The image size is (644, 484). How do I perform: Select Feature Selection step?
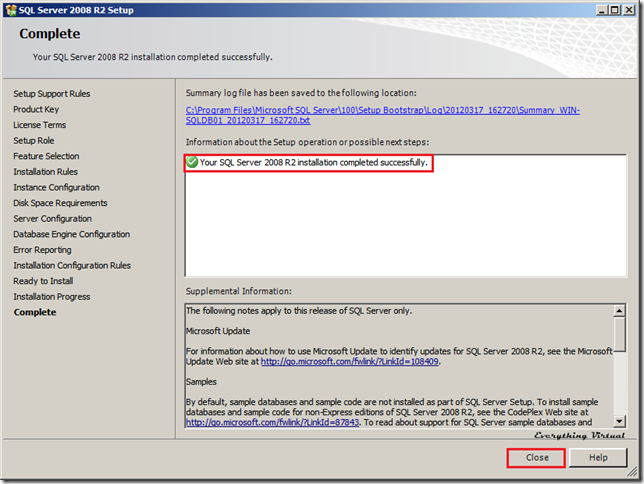click(x=46, y=156)
